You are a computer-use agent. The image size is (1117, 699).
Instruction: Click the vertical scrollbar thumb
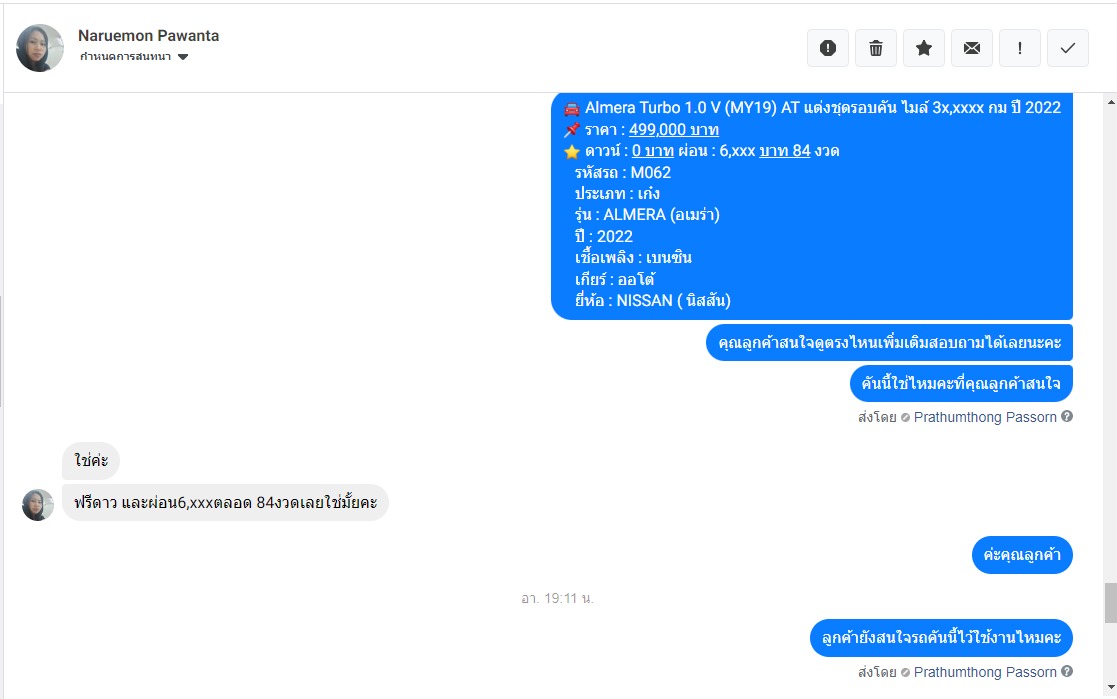pos(1111,603)
